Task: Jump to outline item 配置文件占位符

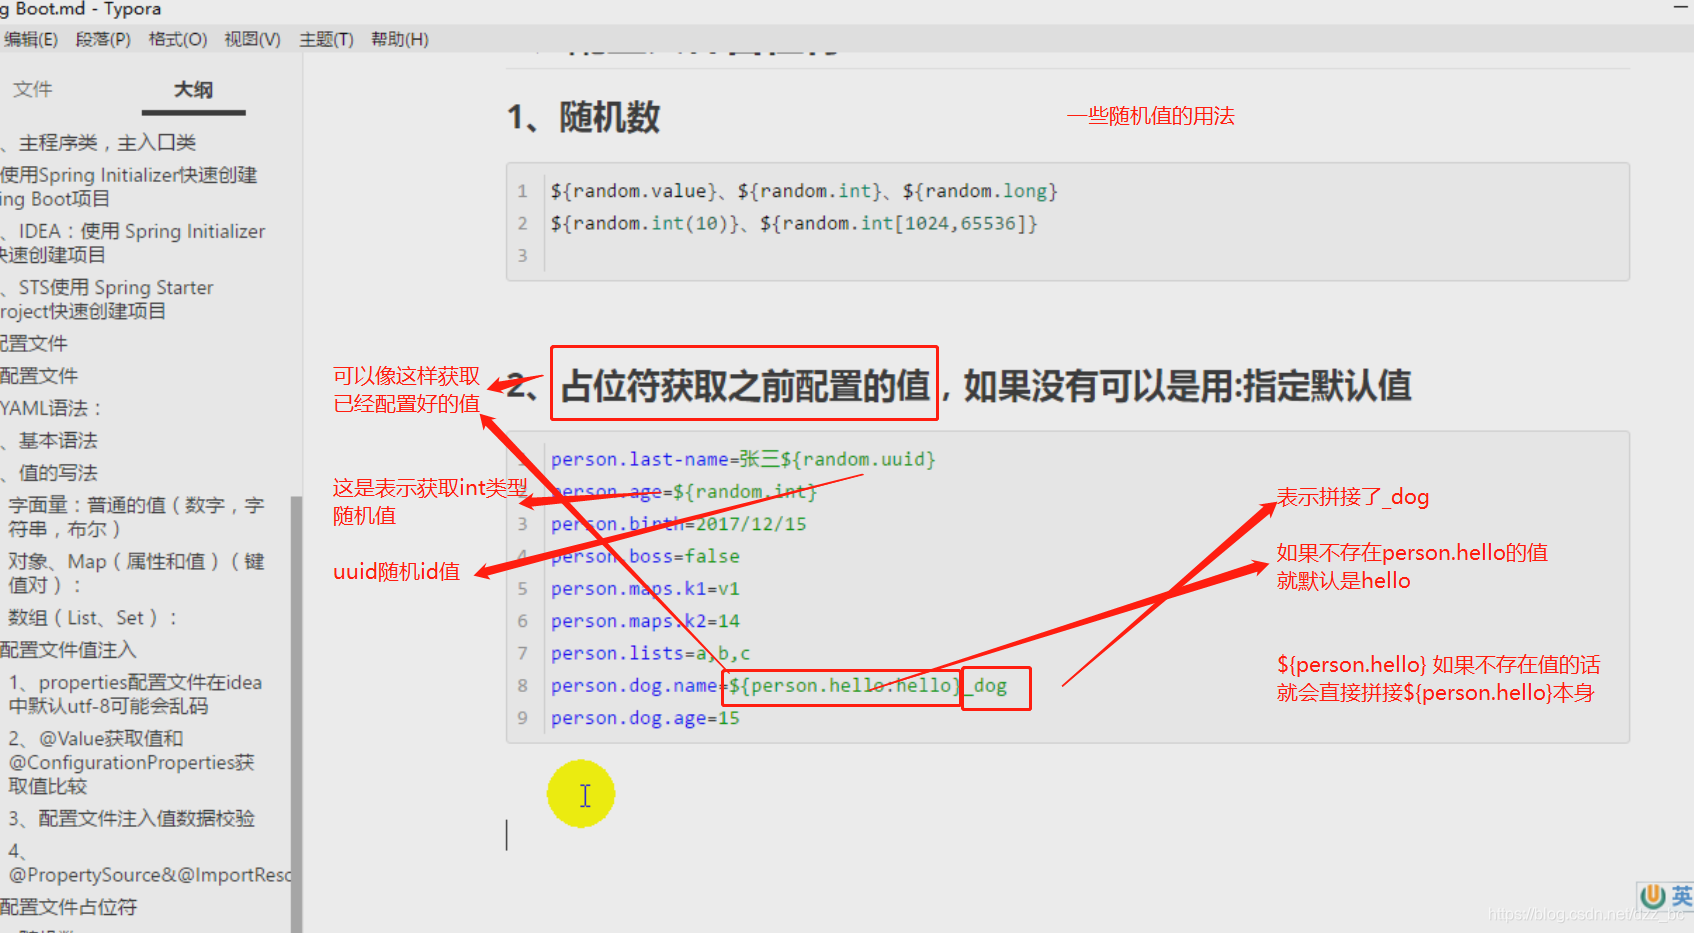Action: 68,907
